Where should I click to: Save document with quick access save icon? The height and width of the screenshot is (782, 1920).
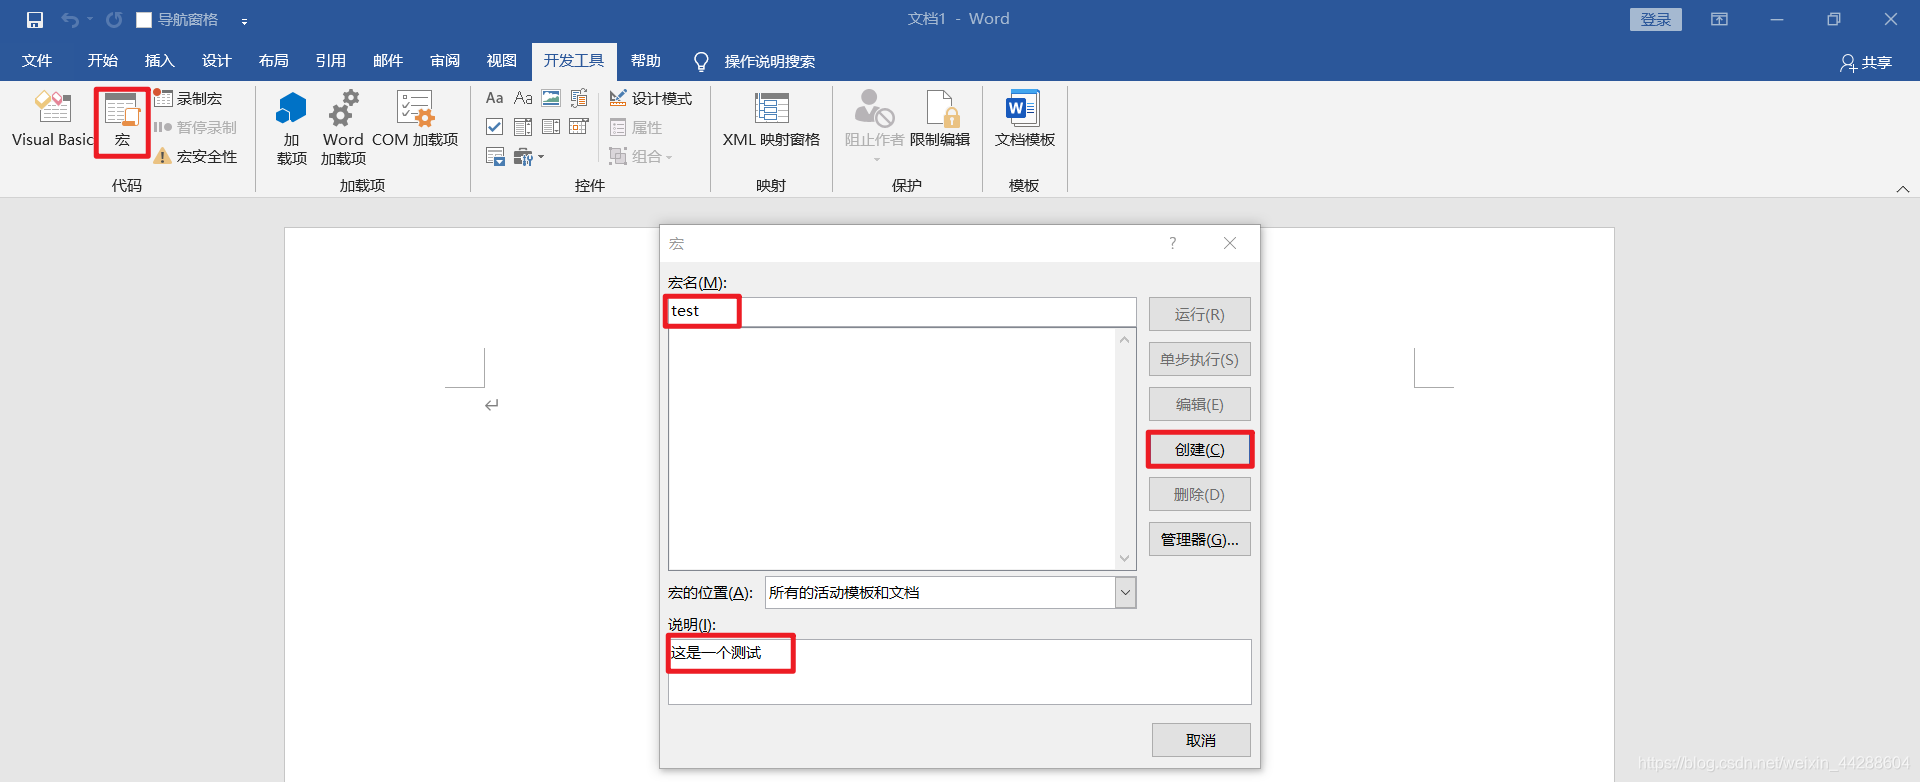pyautogui.click(x=35, y=19)
